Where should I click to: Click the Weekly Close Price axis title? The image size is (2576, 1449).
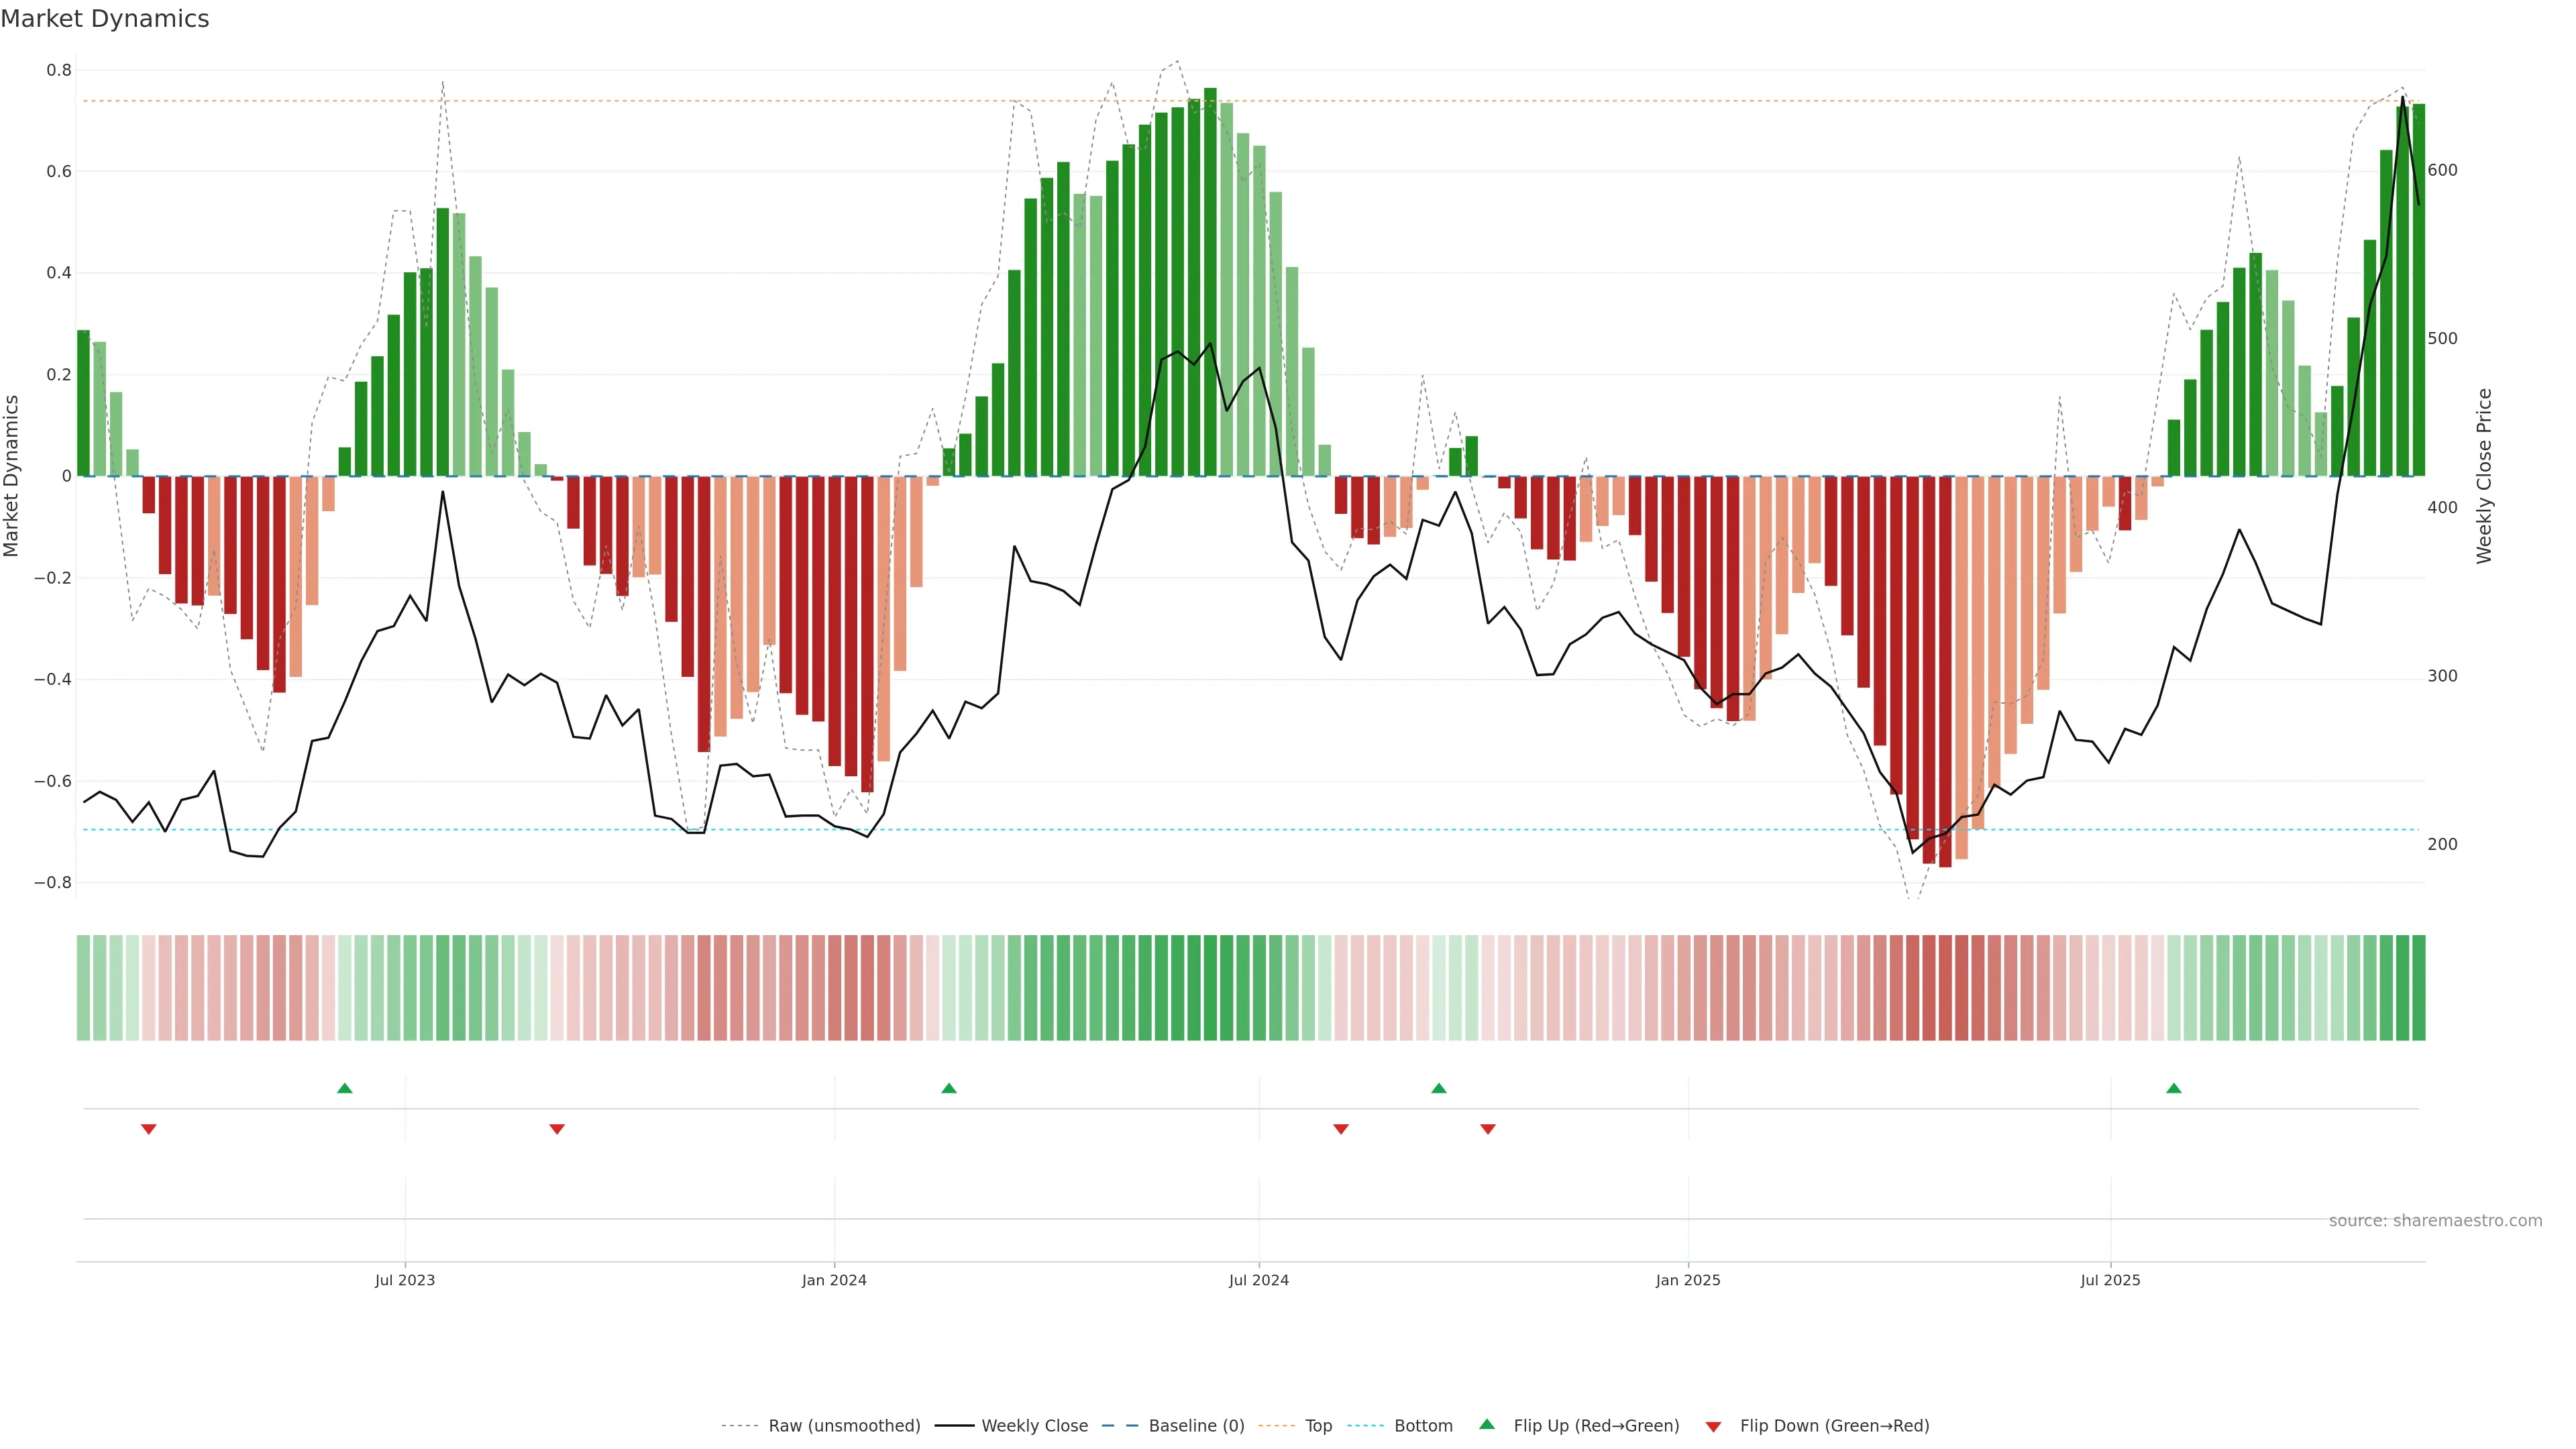2484,476
